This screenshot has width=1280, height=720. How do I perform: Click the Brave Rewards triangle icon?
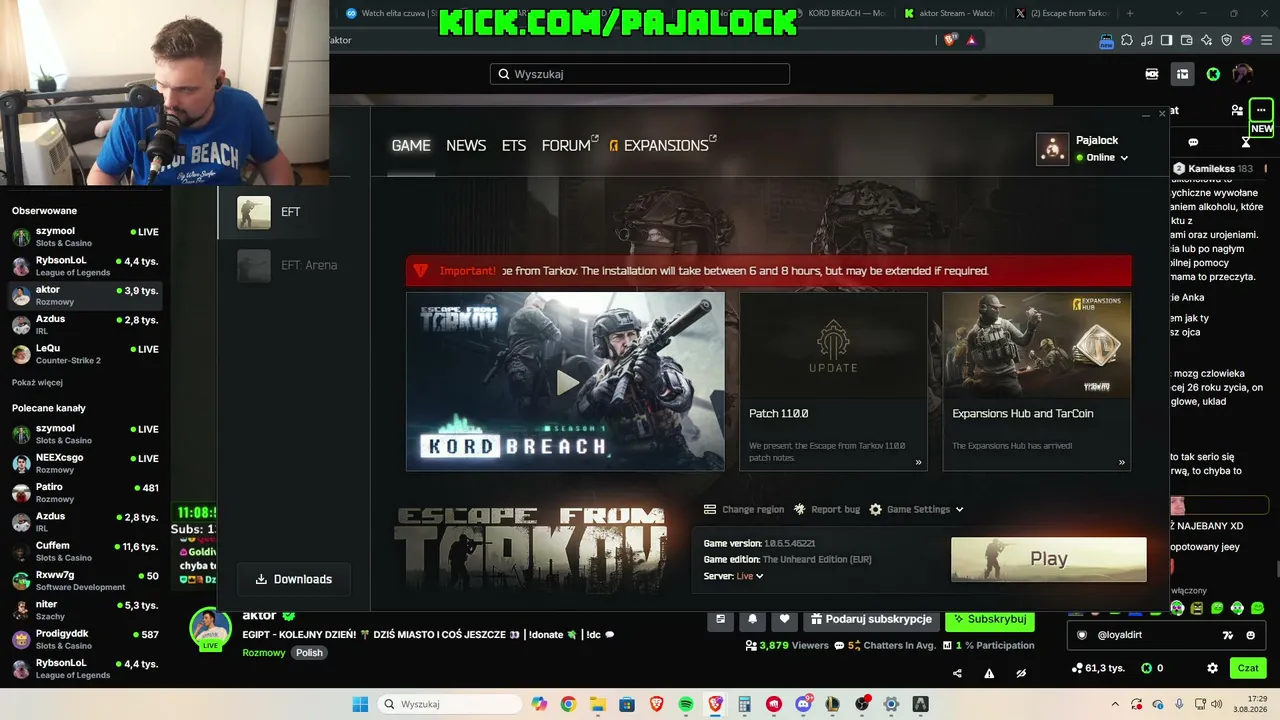[x=971, y=40]
